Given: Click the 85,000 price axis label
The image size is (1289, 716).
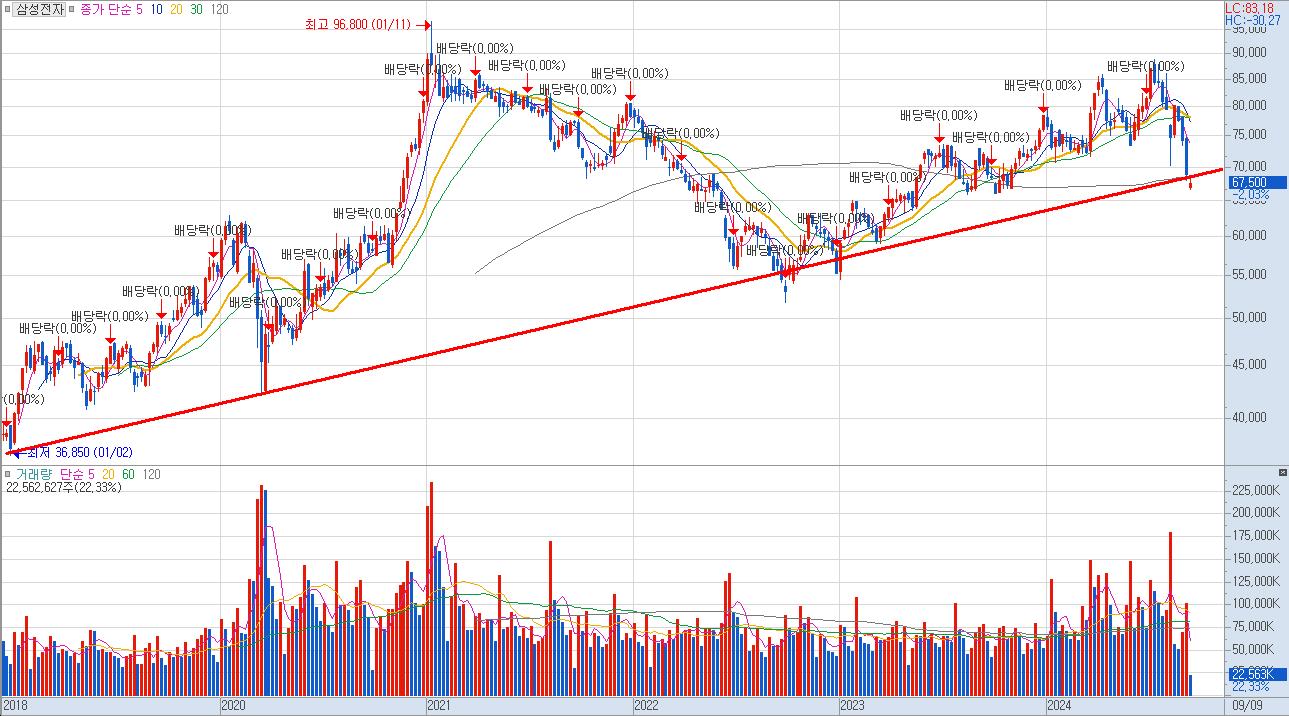Looking at the screenshot, I should pyautogui.click(x=1249, y=78).
